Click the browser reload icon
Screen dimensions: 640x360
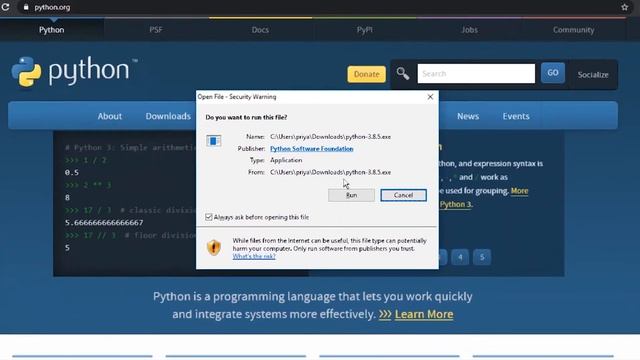tap(5, 7)
